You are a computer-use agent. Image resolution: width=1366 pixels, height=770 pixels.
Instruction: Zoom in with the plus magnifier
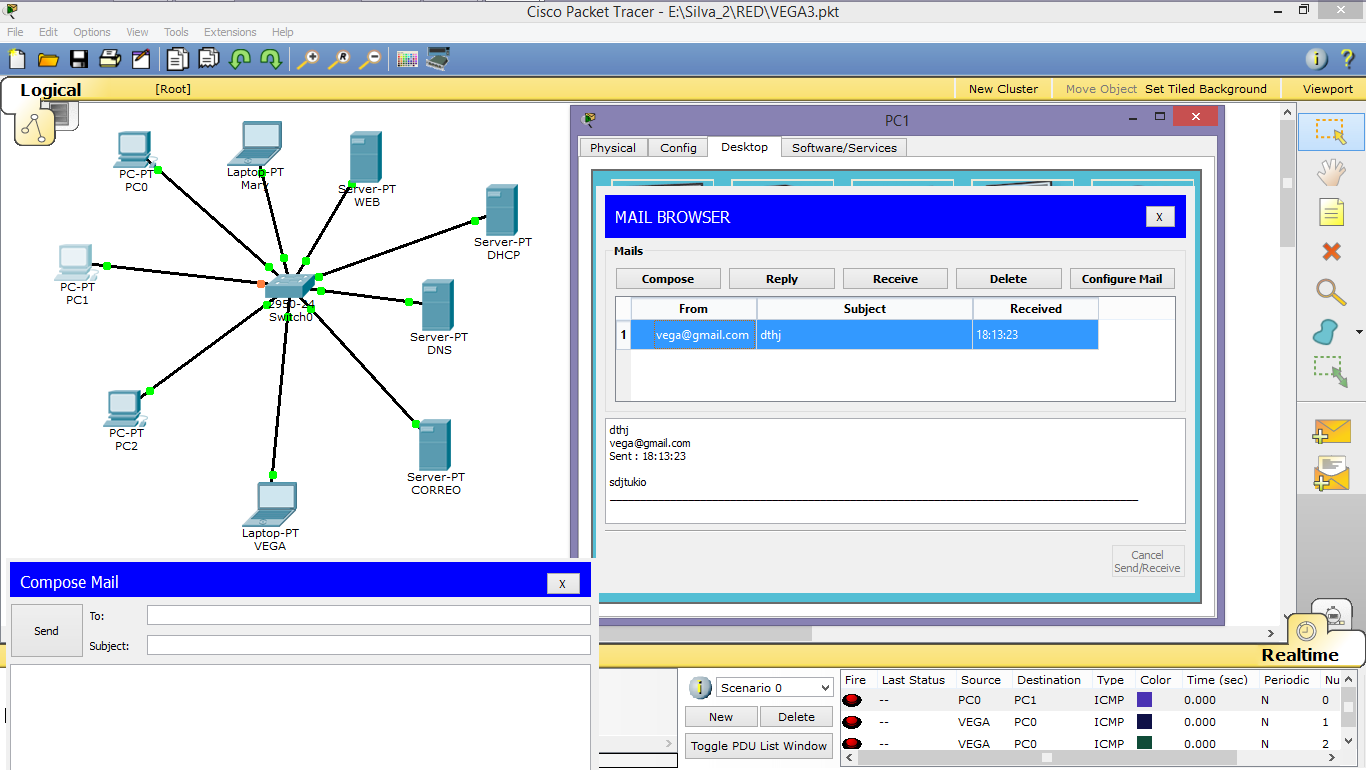(308, 59)
